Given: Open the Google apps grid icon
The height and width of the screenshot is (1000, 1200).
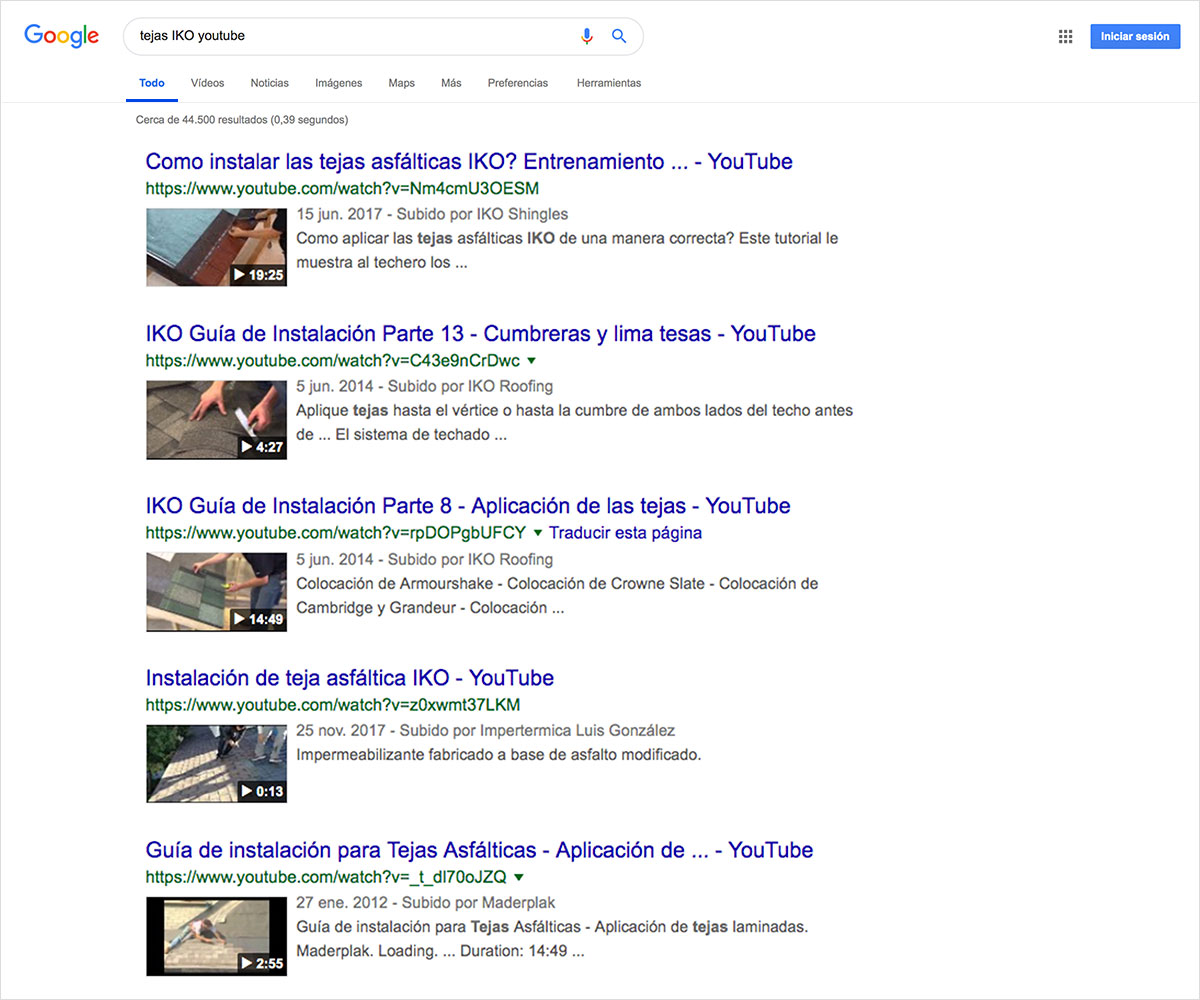Looking at the screenshot, I should click(1065, 36).
